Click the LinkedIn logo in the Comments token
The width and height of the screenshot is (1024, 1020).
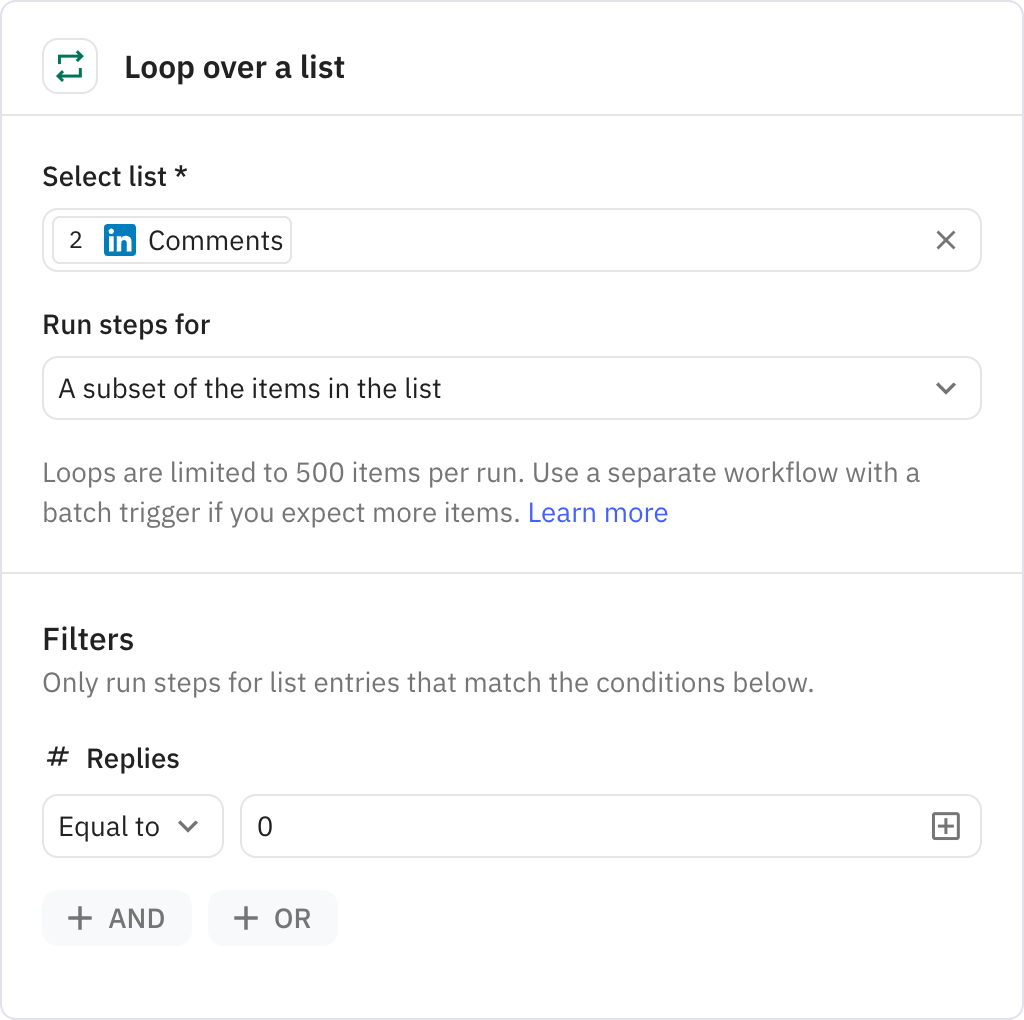120,240
